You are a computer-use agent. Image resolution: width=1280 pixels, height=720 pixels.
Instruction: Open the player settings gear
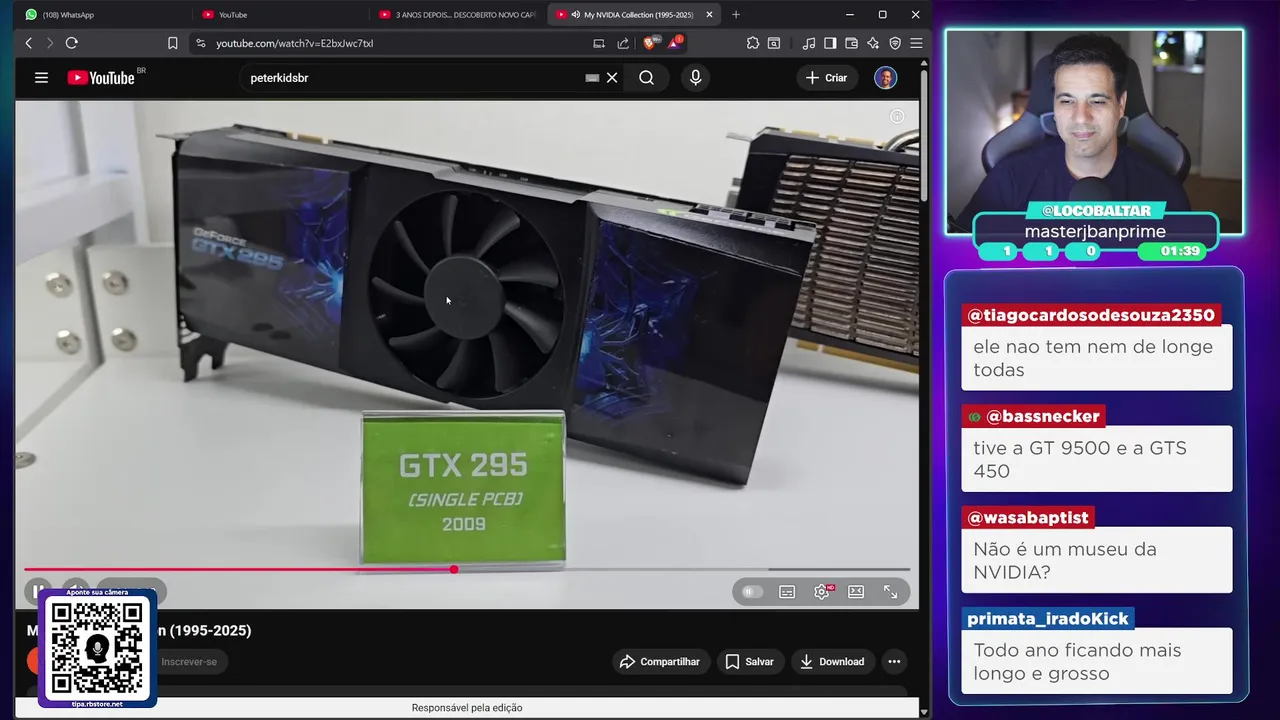point(822,591)
